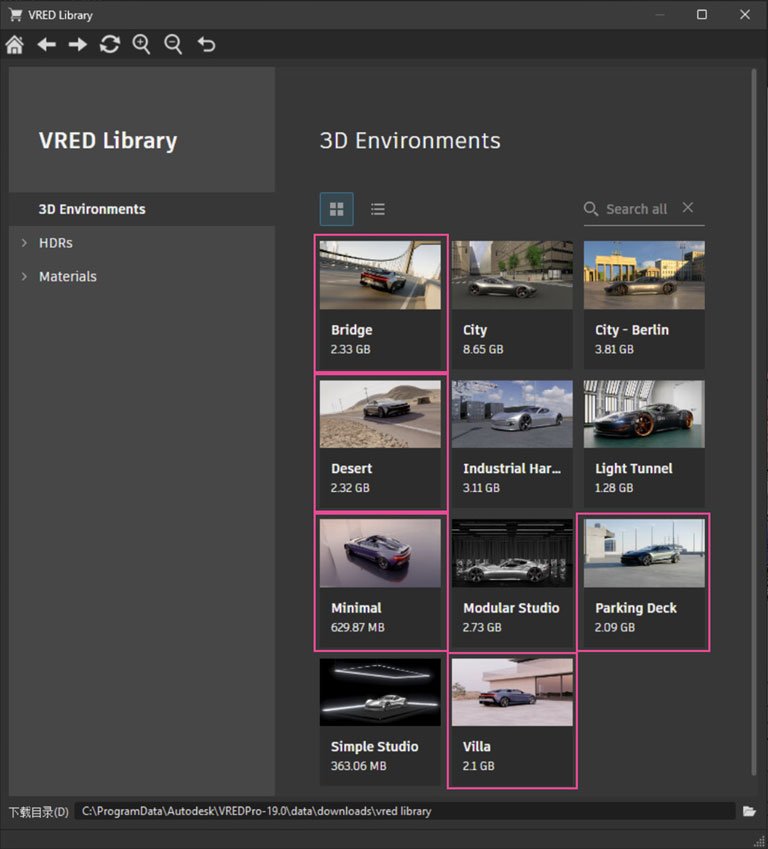Select the HDRs sidebar item
Screen dimensions: 768x849
pos(56,243)
